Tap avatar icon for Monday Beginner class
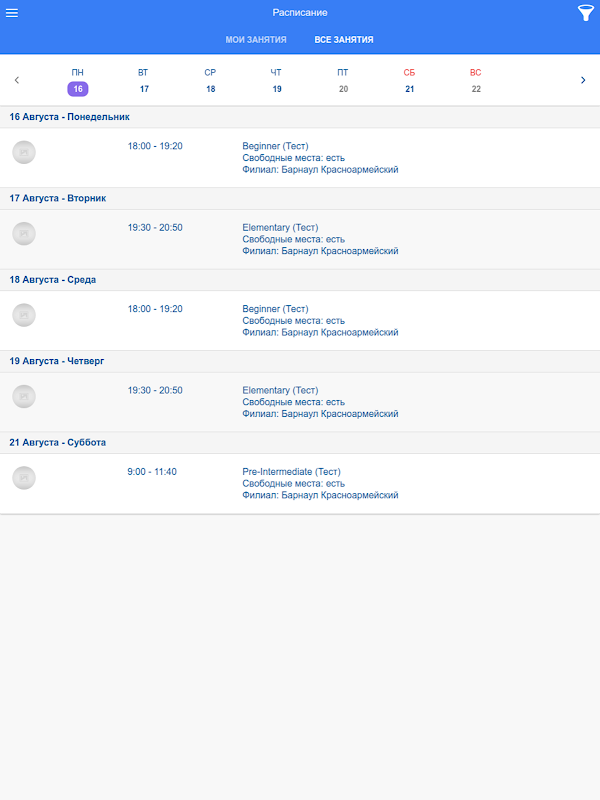Image resolution: width=600 pixels, height=800 pixels. tap(25, 152)
